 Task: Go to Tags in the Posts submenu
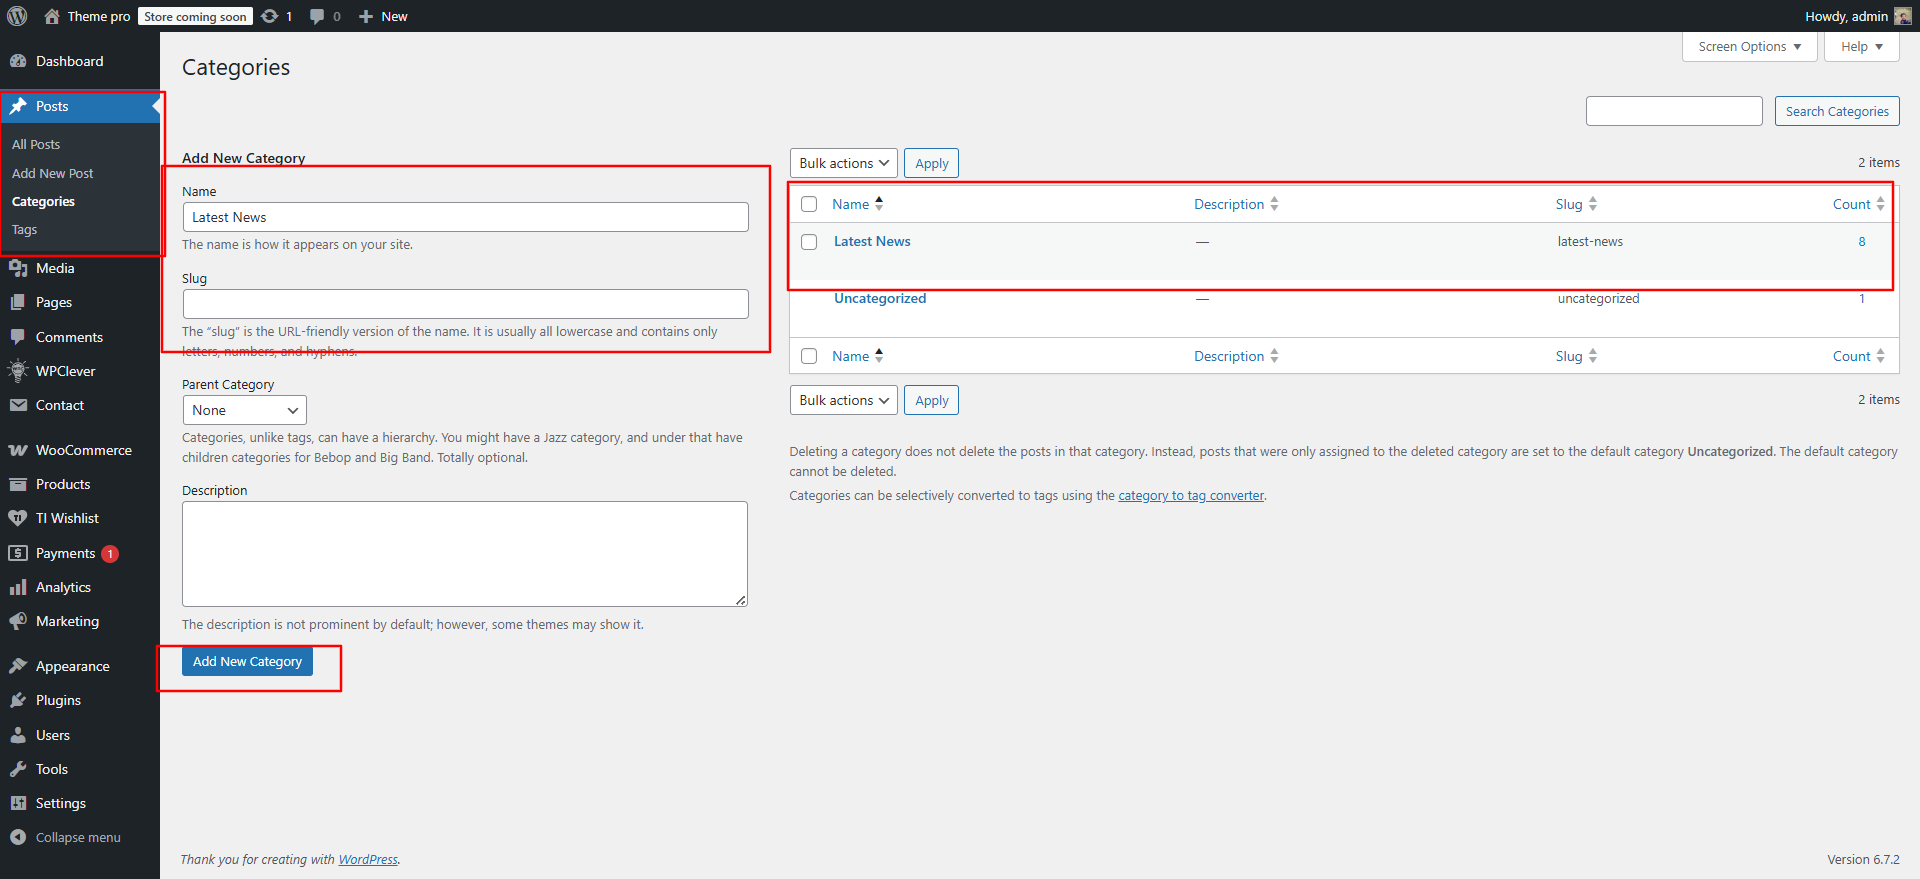pos(25,230)
